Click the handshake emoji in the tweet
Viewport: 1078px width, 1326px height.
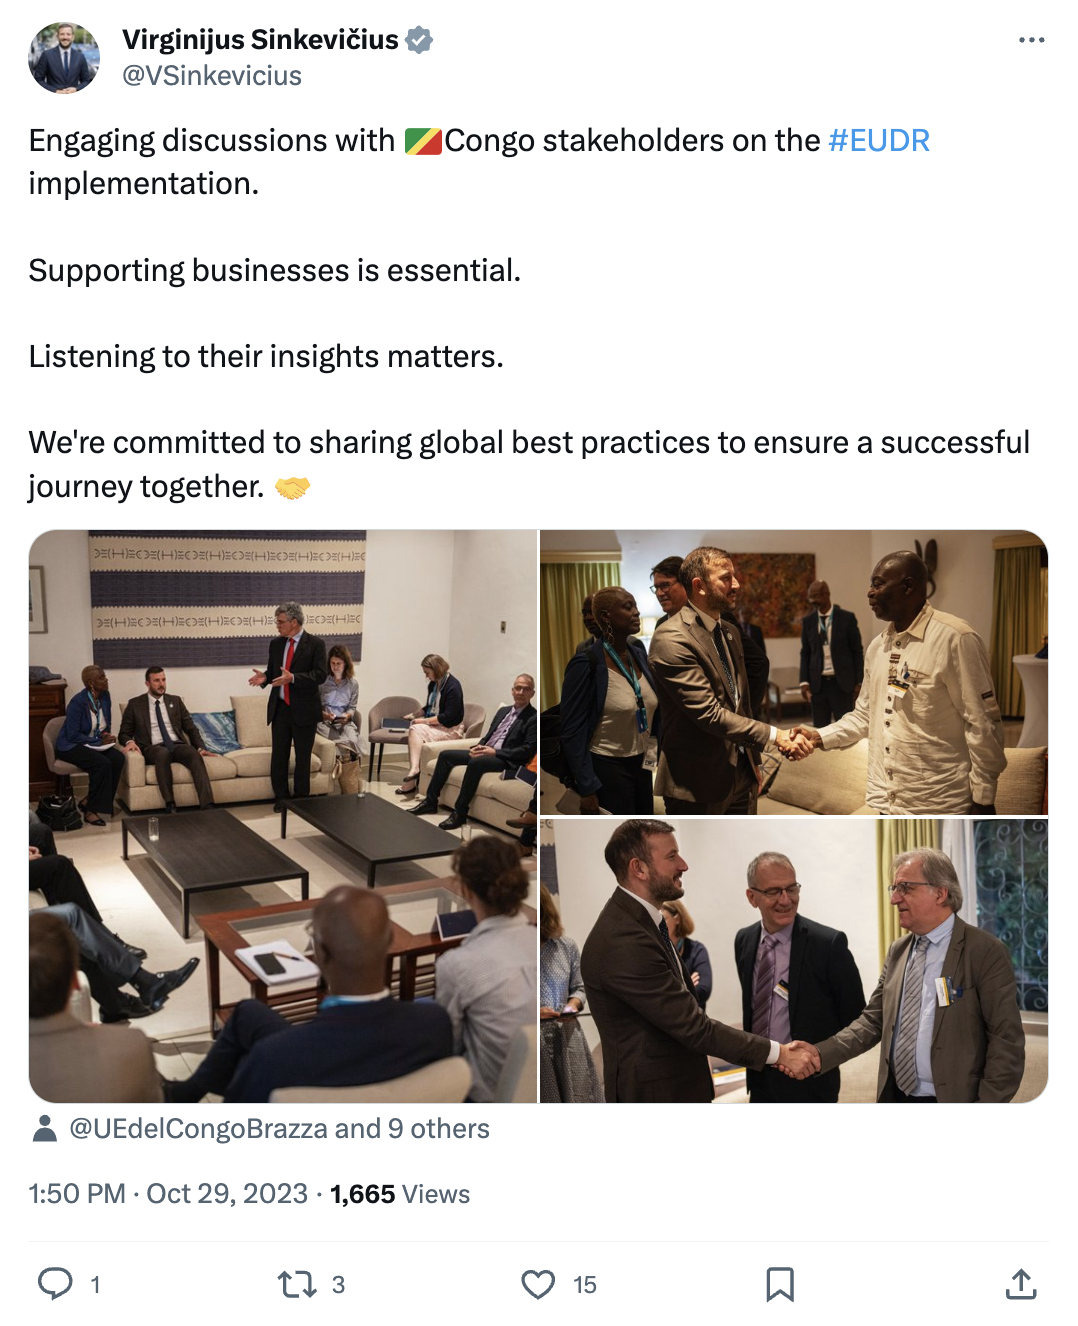[x=292, y=487]
